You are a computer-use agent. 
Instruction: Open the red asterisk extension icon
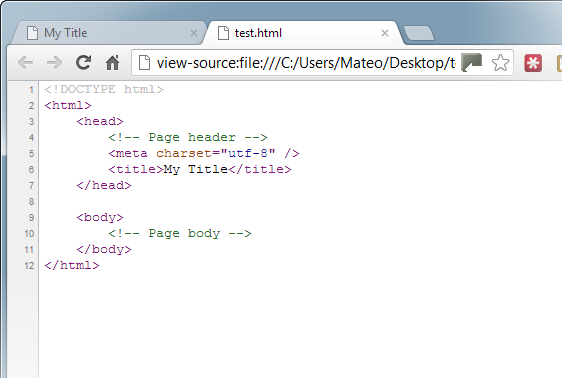tap(533, 63)
